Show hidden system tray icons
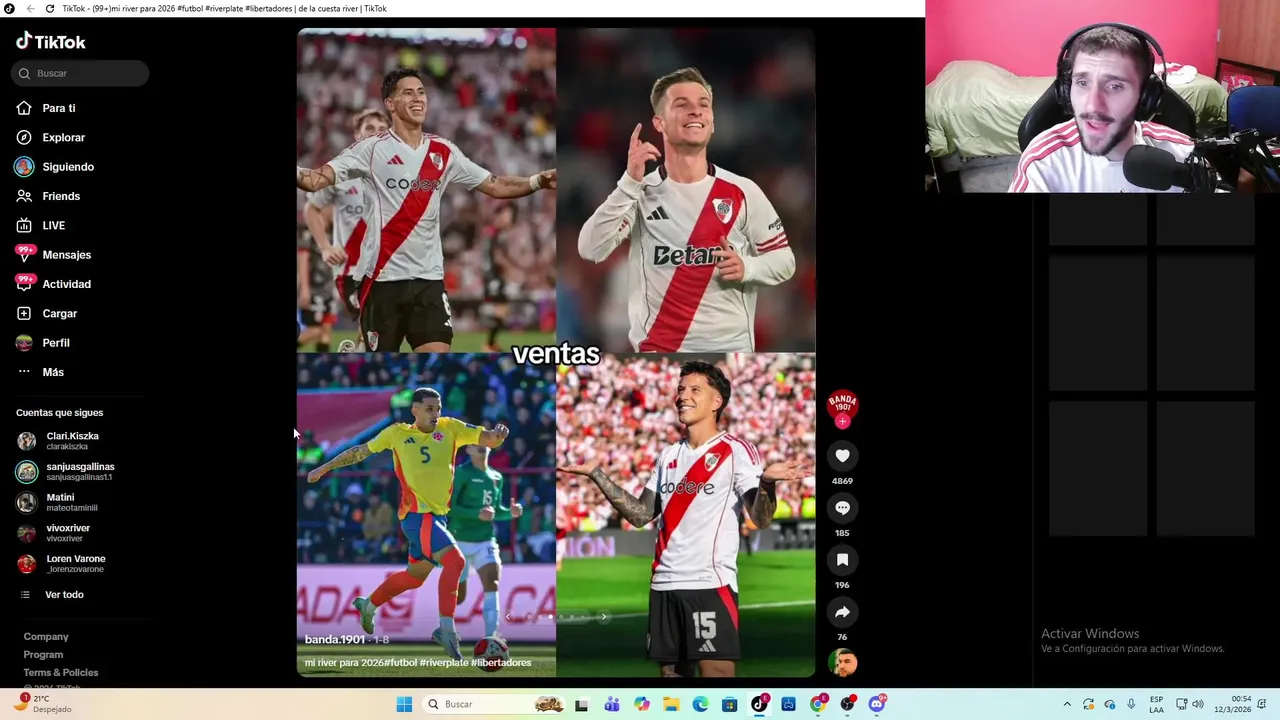The width and height of the screenshot is (1280, 720). 1067,704
